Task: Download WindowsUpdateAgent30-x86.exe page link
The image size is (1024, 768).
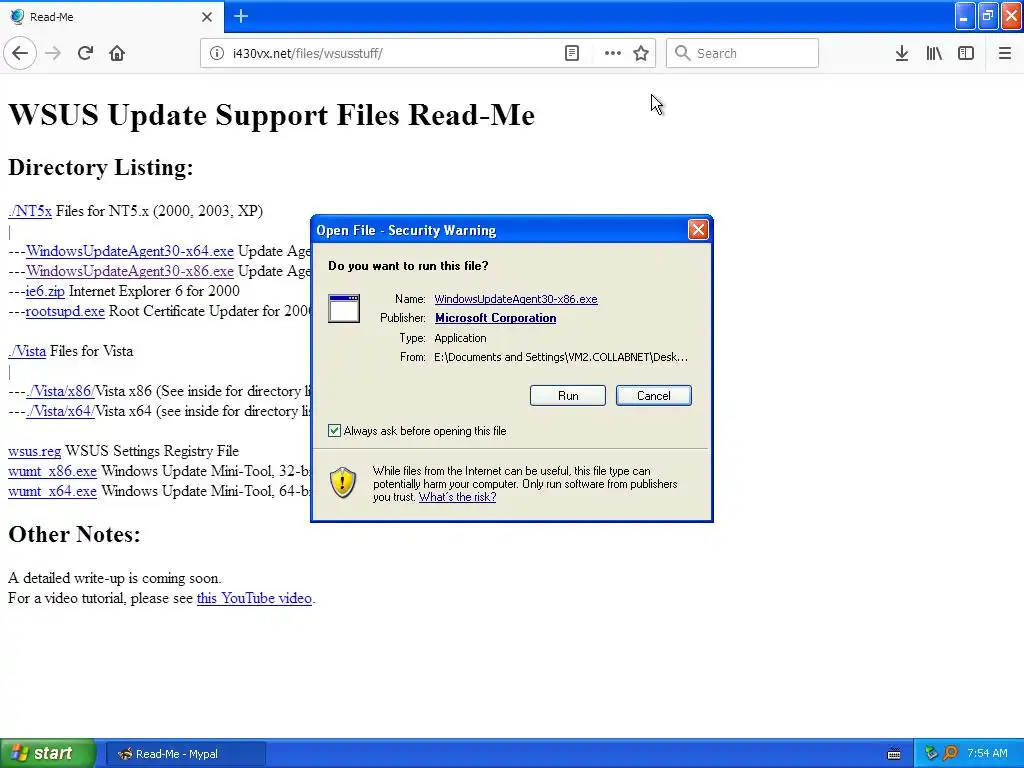Action: click(130, 271)
